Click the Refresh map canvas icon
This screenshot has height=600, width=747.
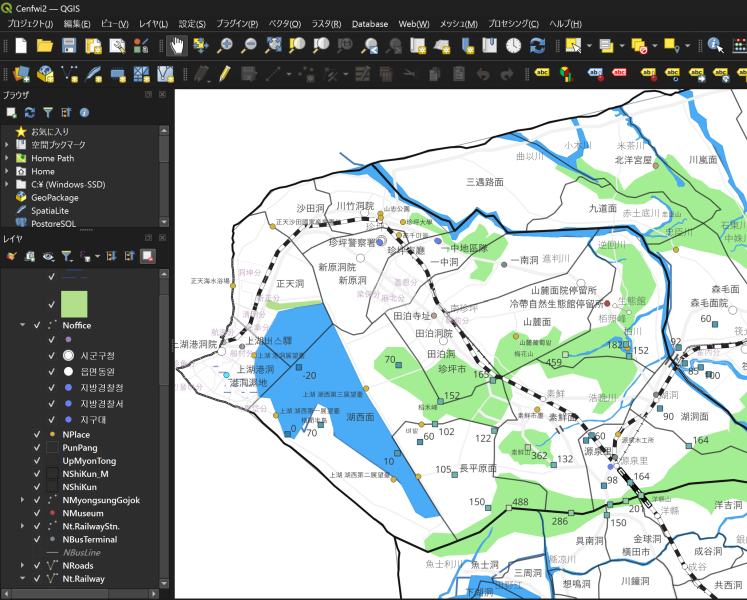pos(537,46)
